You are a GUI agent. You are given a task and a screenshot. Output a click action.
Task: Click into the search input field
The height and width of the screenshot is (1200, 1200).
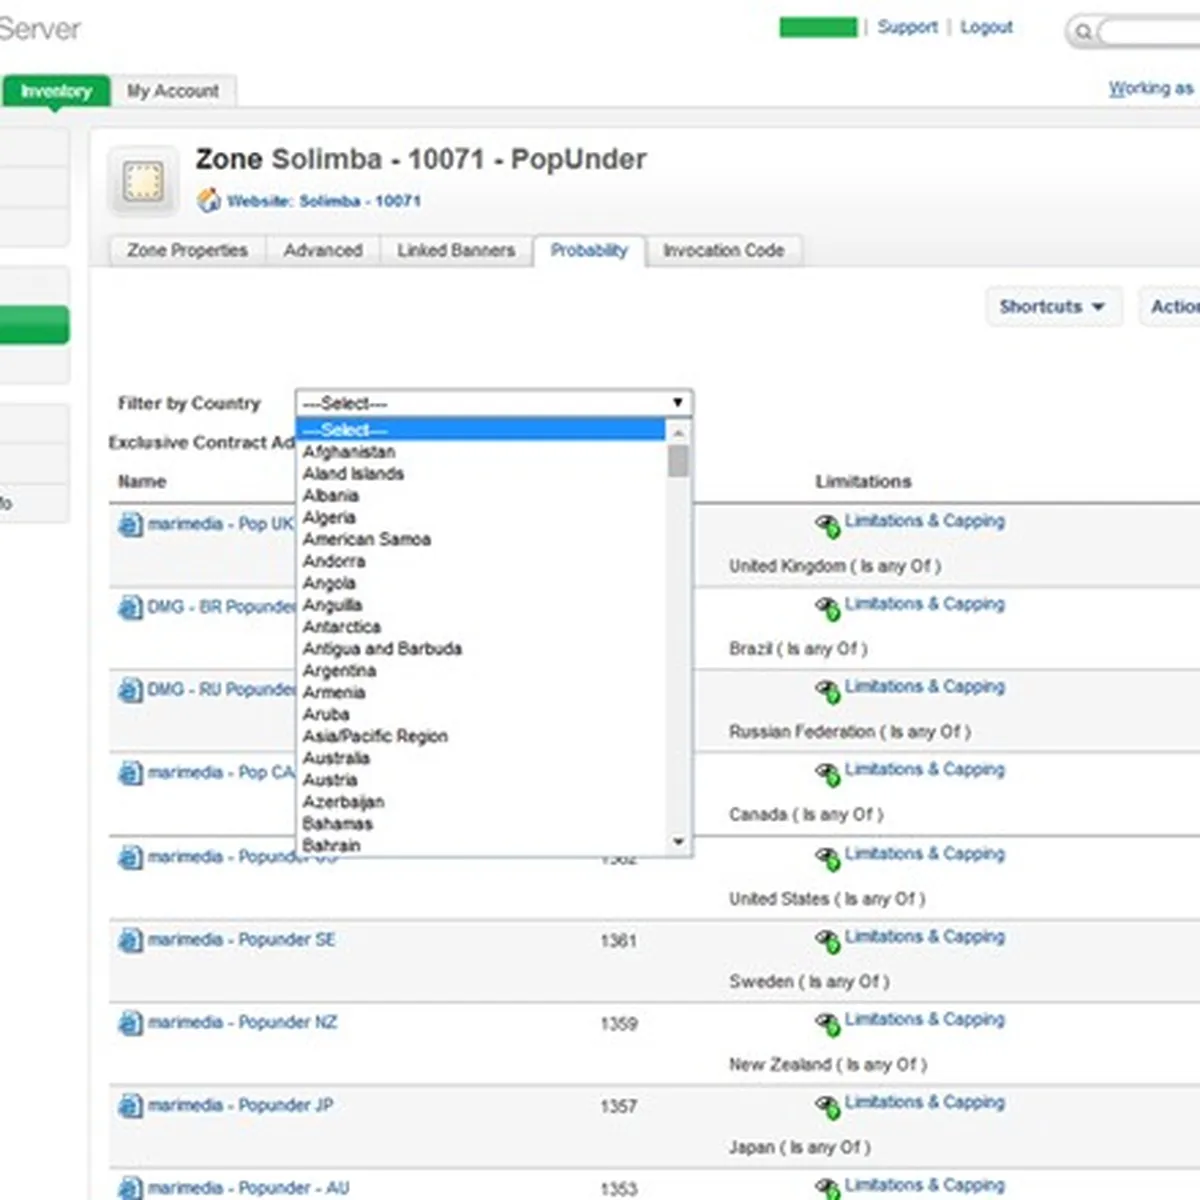point(1150,32)
